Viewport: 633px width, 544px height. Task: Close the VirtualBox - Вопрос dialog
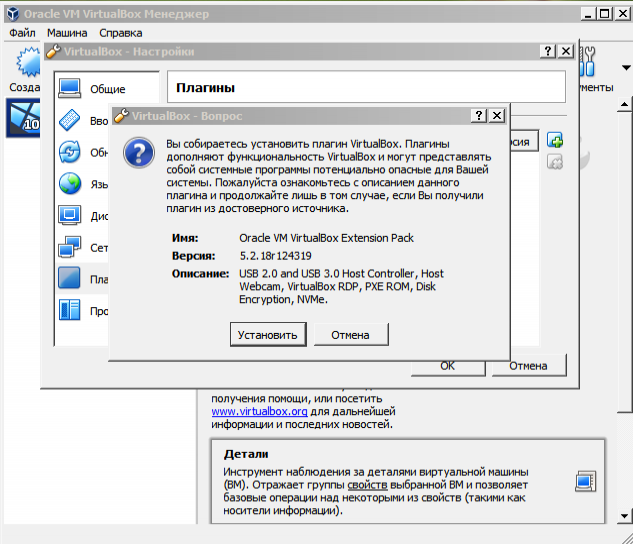pyautogui.click(x=497, y=116)
